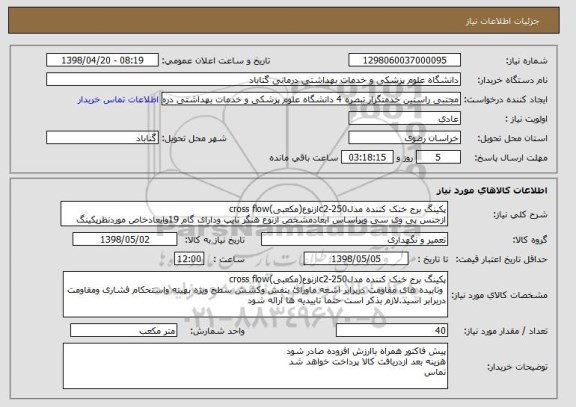Click the شهر محل تحویل field گناباد
Image resolution: width=576 pixels, height=407 pixels.
point(102,138)
